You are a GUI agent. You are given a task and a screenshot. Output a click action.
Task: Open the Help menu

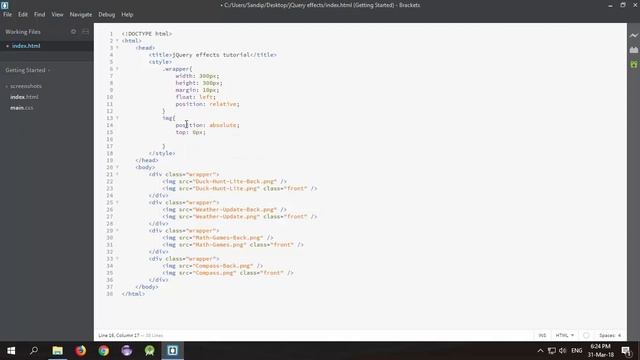(127, 14)
